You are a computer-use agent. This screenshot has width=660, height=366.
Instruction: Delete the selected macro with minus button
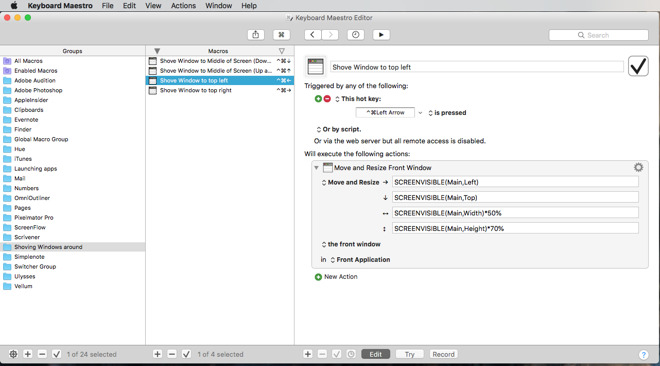[172, 354]
